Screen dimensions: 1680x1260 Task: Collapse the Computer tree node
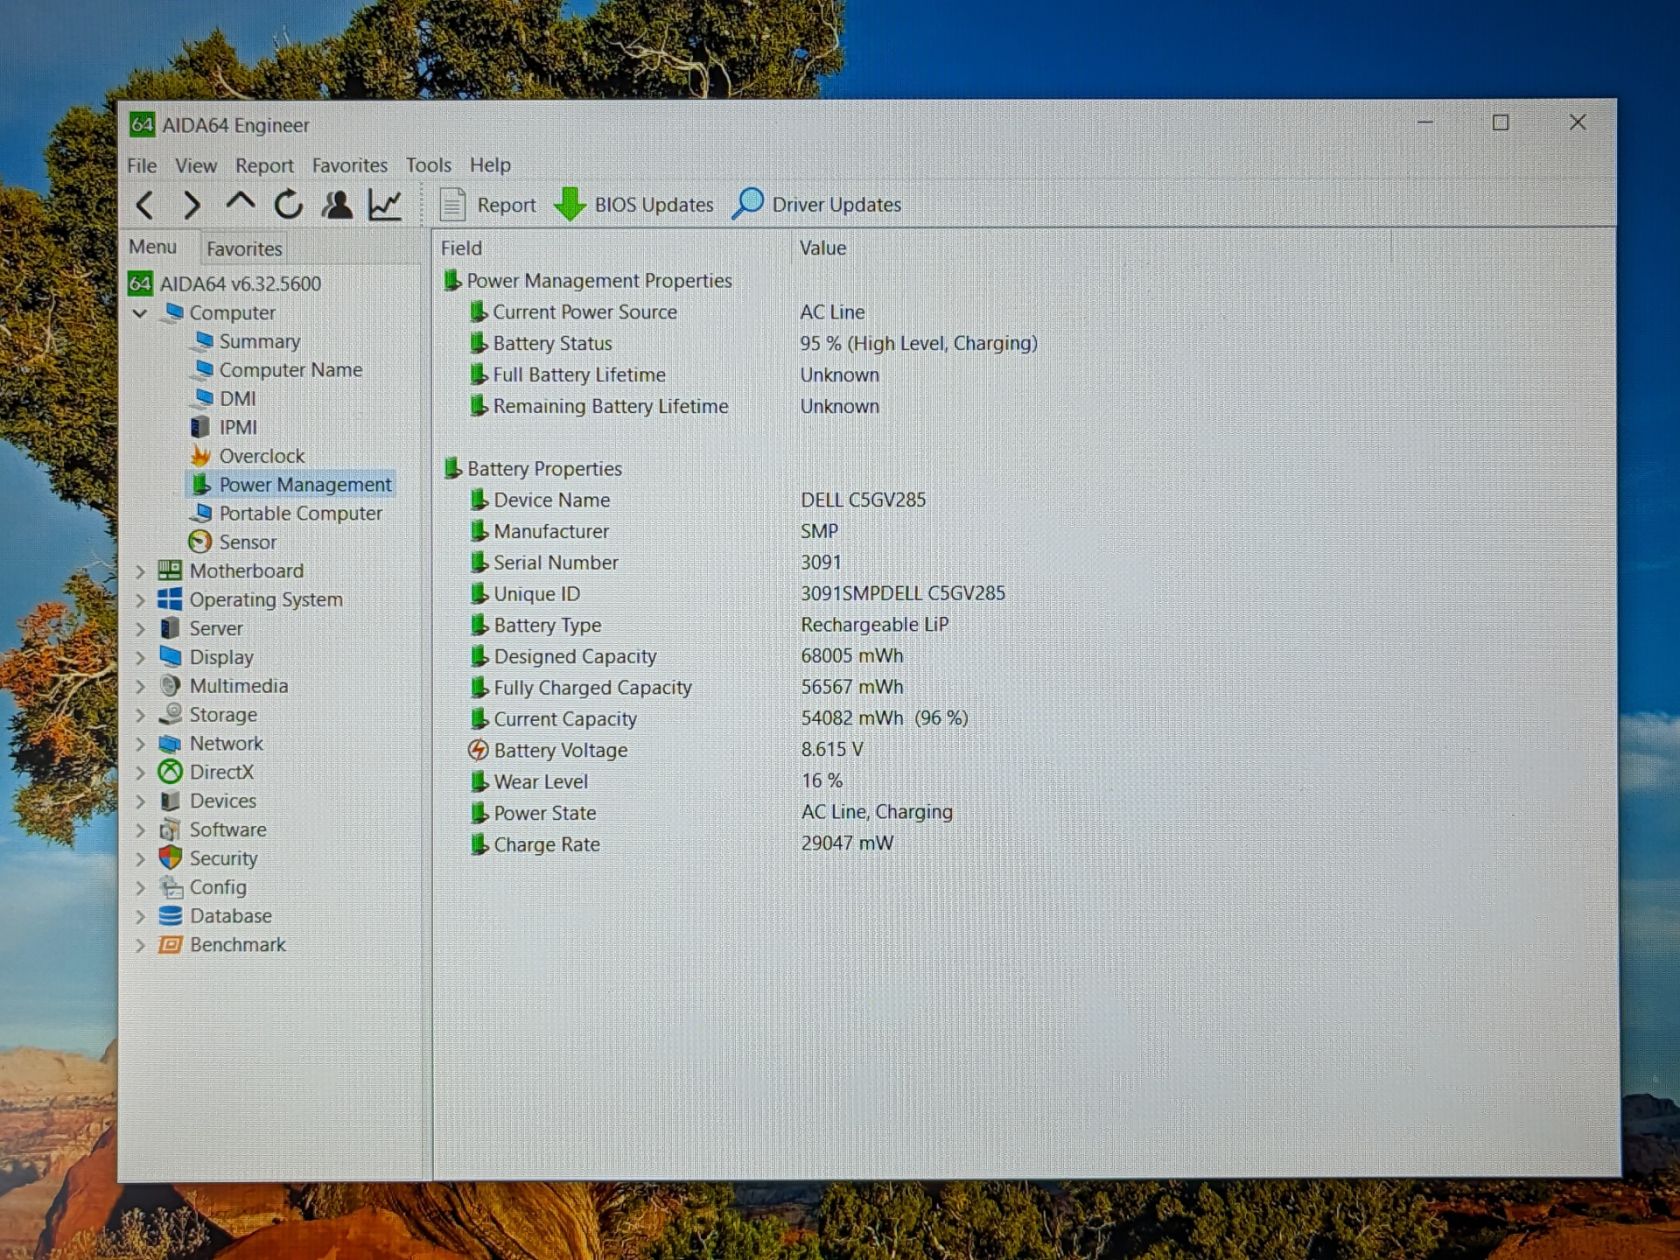coord(140,313)
